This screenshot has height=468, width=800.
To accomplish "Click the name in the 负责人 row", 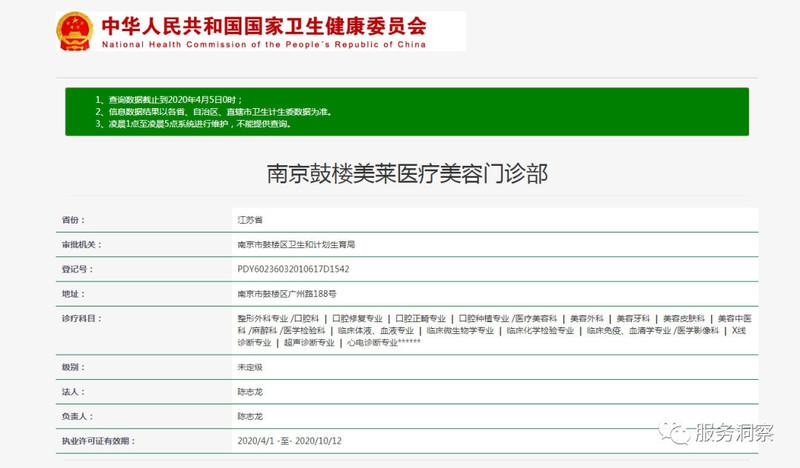I will (249, 416).
